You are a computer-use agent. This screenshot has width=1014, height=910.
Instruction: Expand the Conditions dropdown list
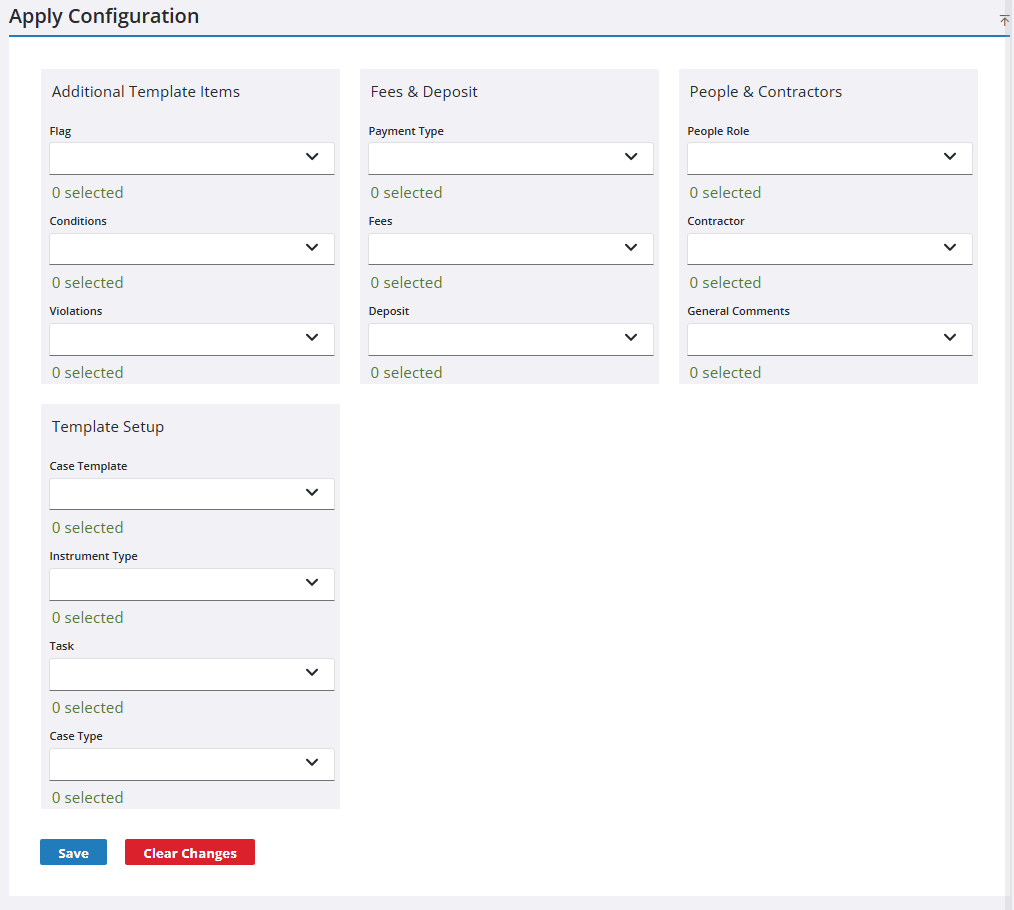coord(191,248)
